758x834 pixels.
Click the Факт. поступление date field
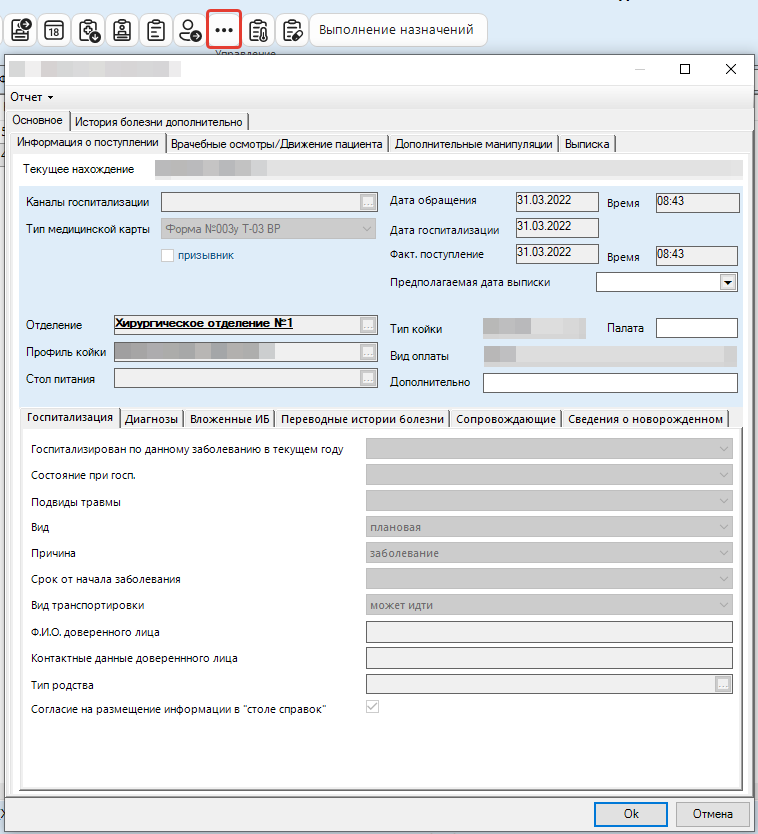557,254
